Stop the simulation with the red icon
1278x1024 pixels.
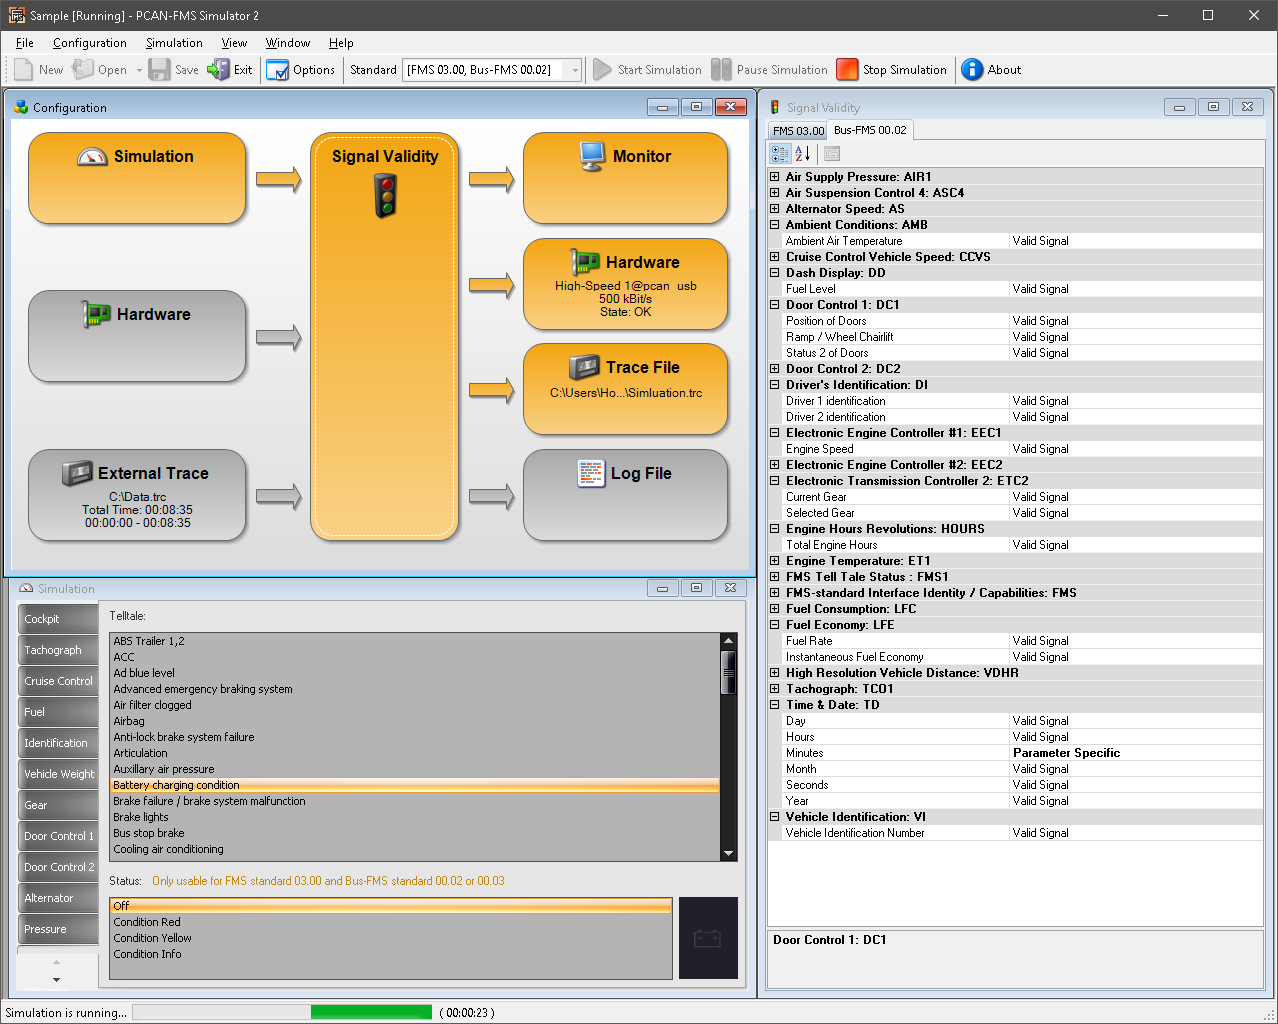(x=847, y=70)
